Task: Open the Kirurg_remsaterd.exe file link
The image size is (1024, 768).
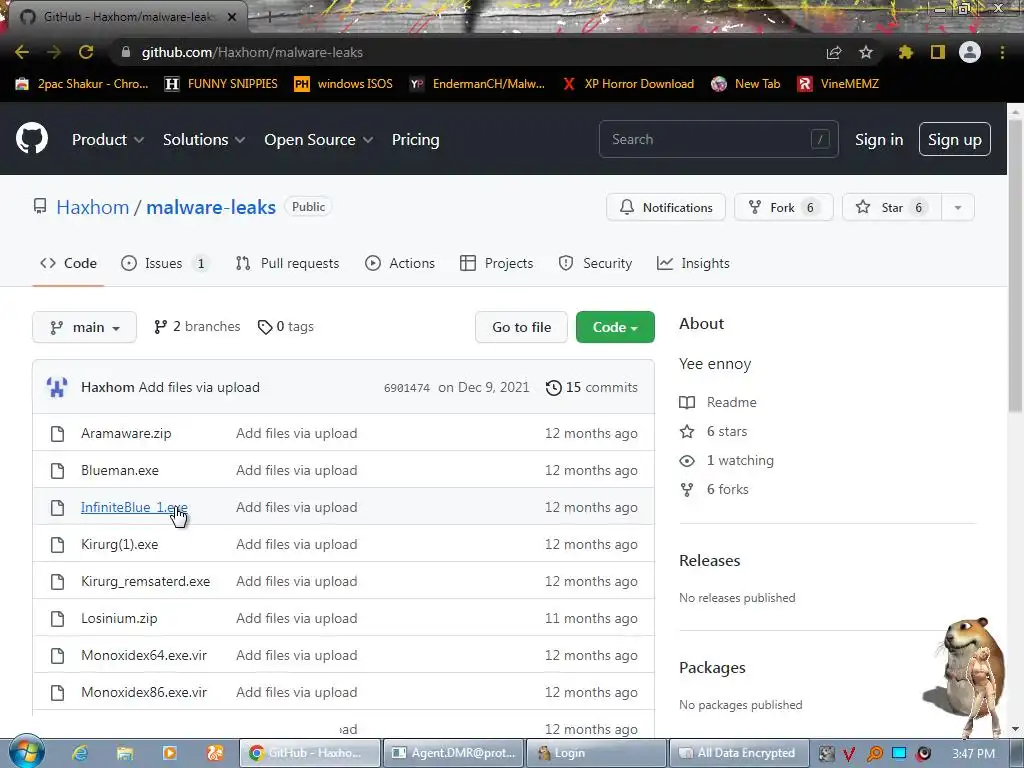Action: [x=146, y=581]
